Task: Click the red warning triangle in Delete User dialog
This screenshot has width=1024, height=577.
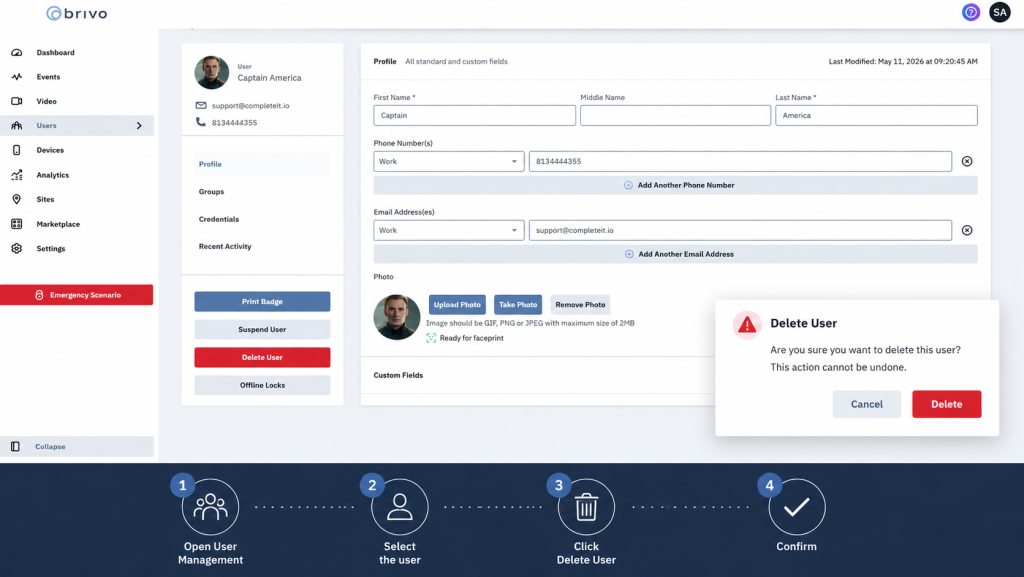Action: coord(746,324)
